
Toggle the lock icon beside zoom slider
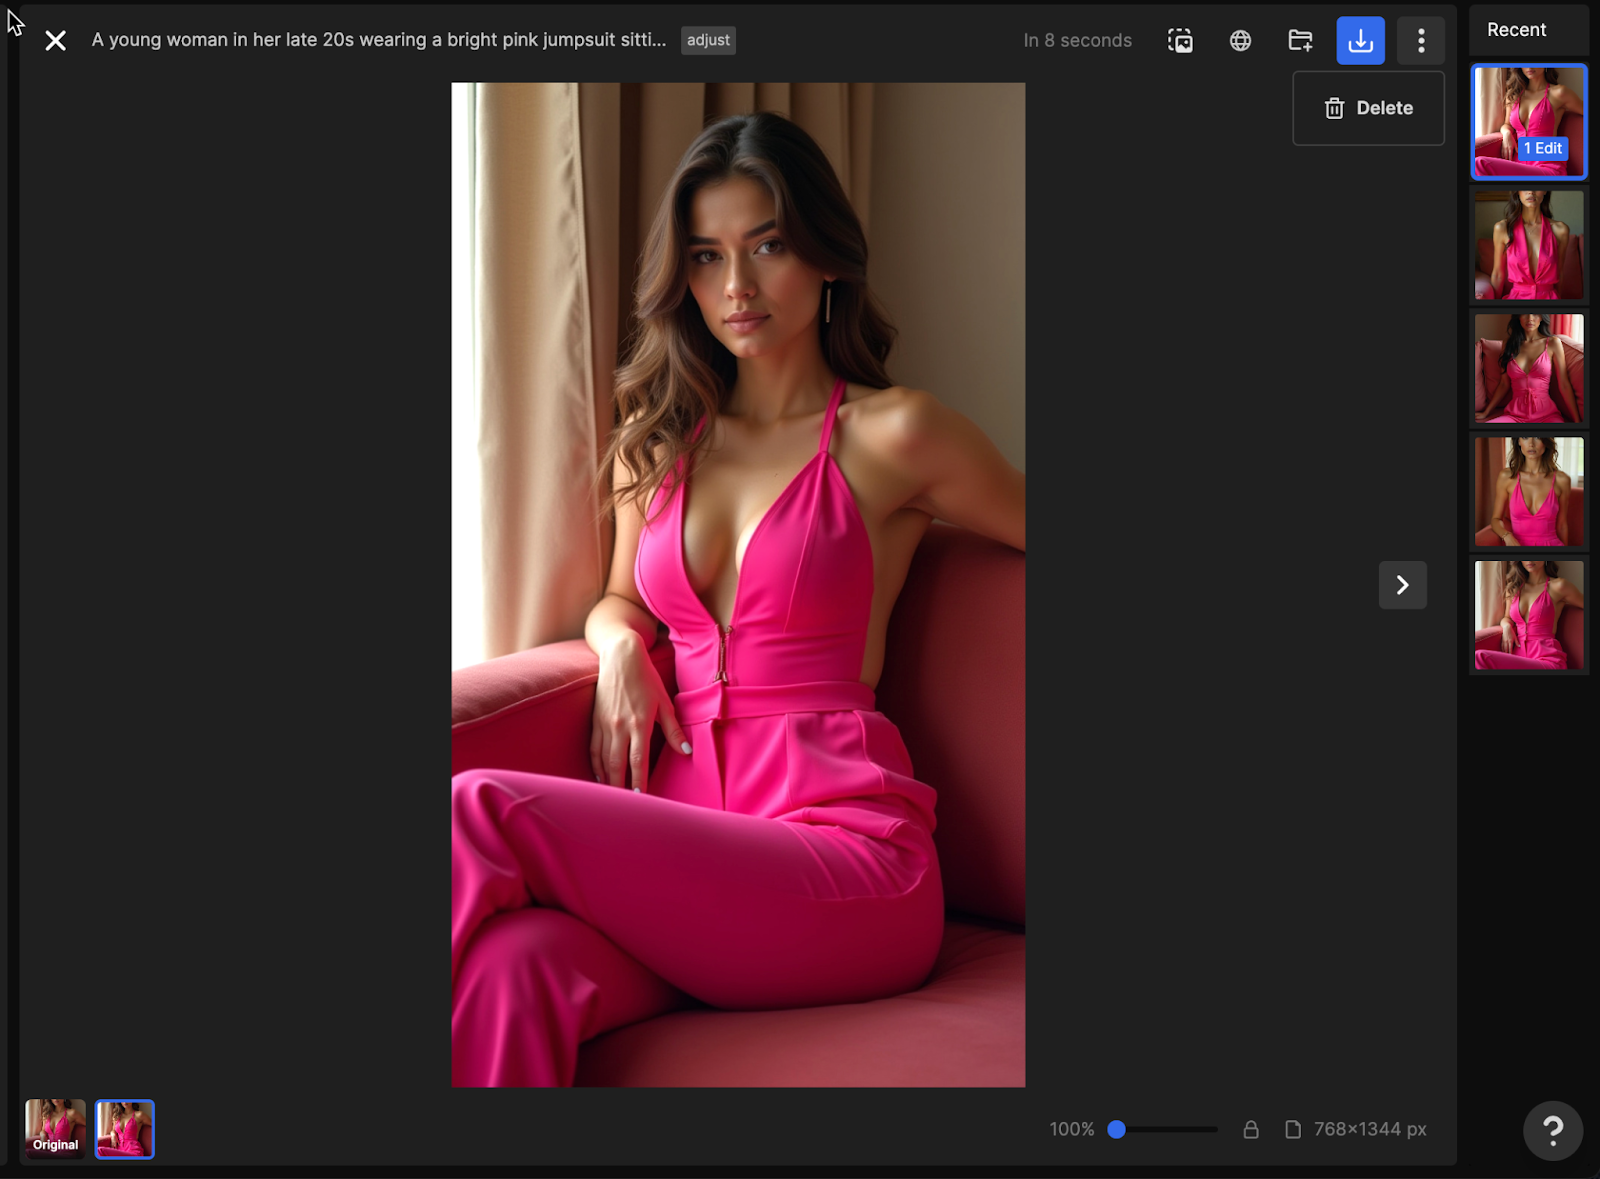[x=1250, y=1129]
